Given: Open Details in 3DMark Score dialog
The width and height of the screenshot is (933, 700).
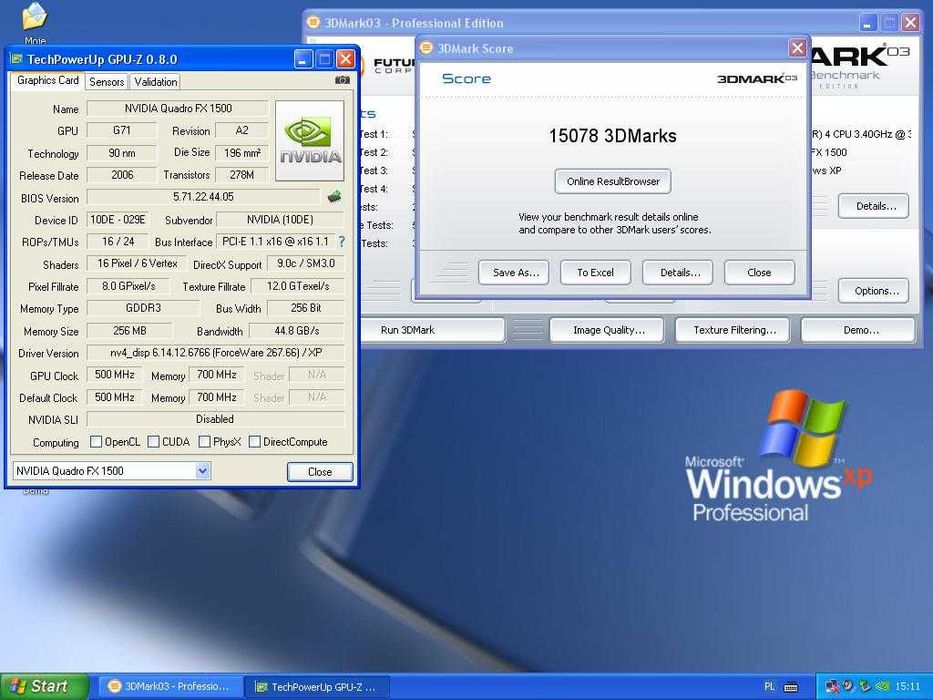Looking at the screenshot, I should pos(680,273).
